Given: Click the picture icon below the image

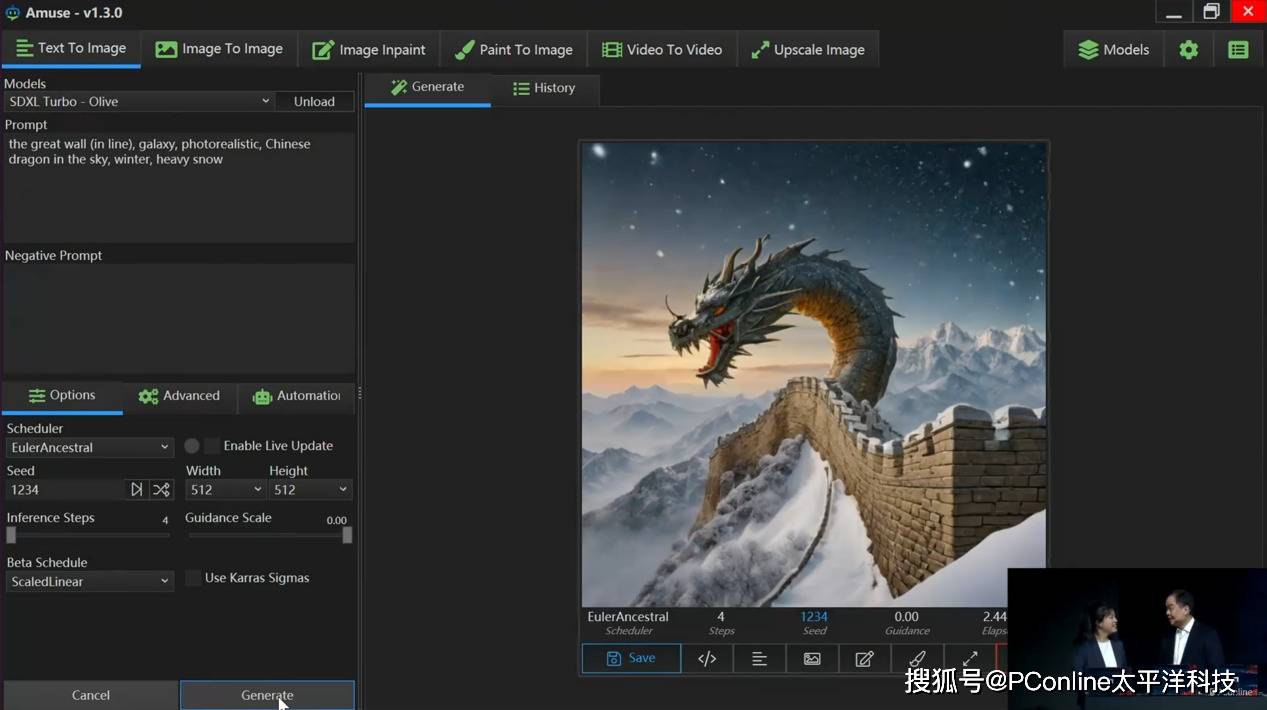Looking at the screenshot, I should (x=812, y=658).
